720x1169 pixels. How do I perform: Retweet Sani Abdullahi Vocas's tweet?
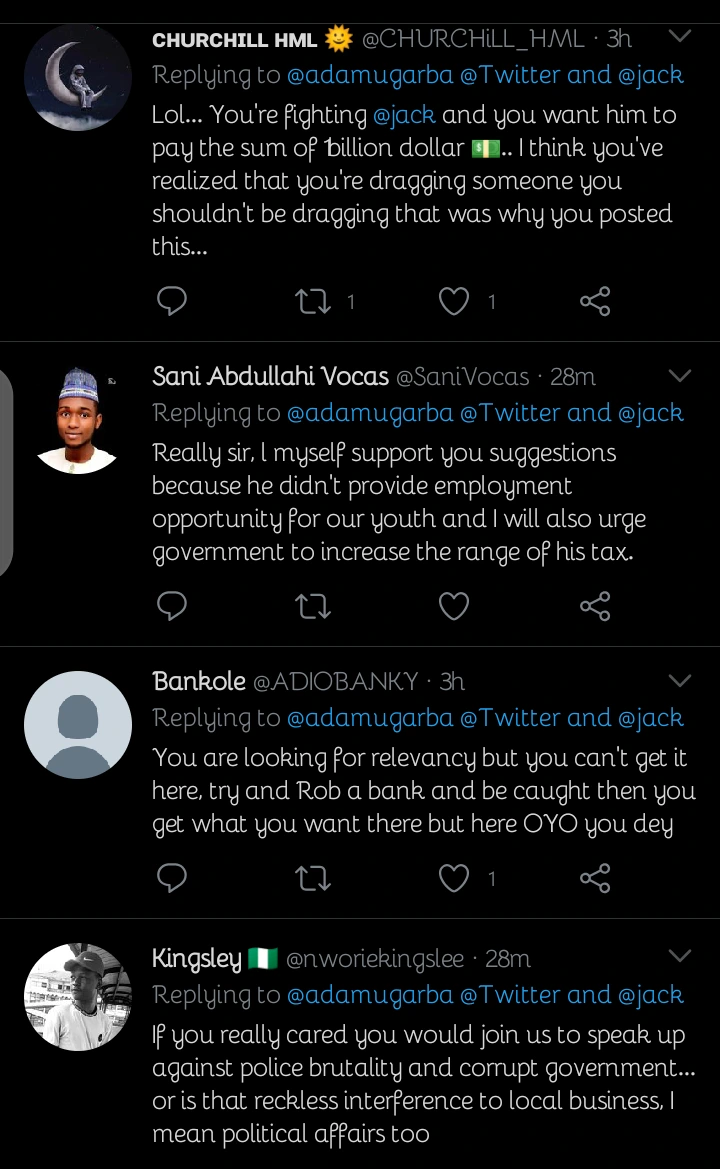314,605
